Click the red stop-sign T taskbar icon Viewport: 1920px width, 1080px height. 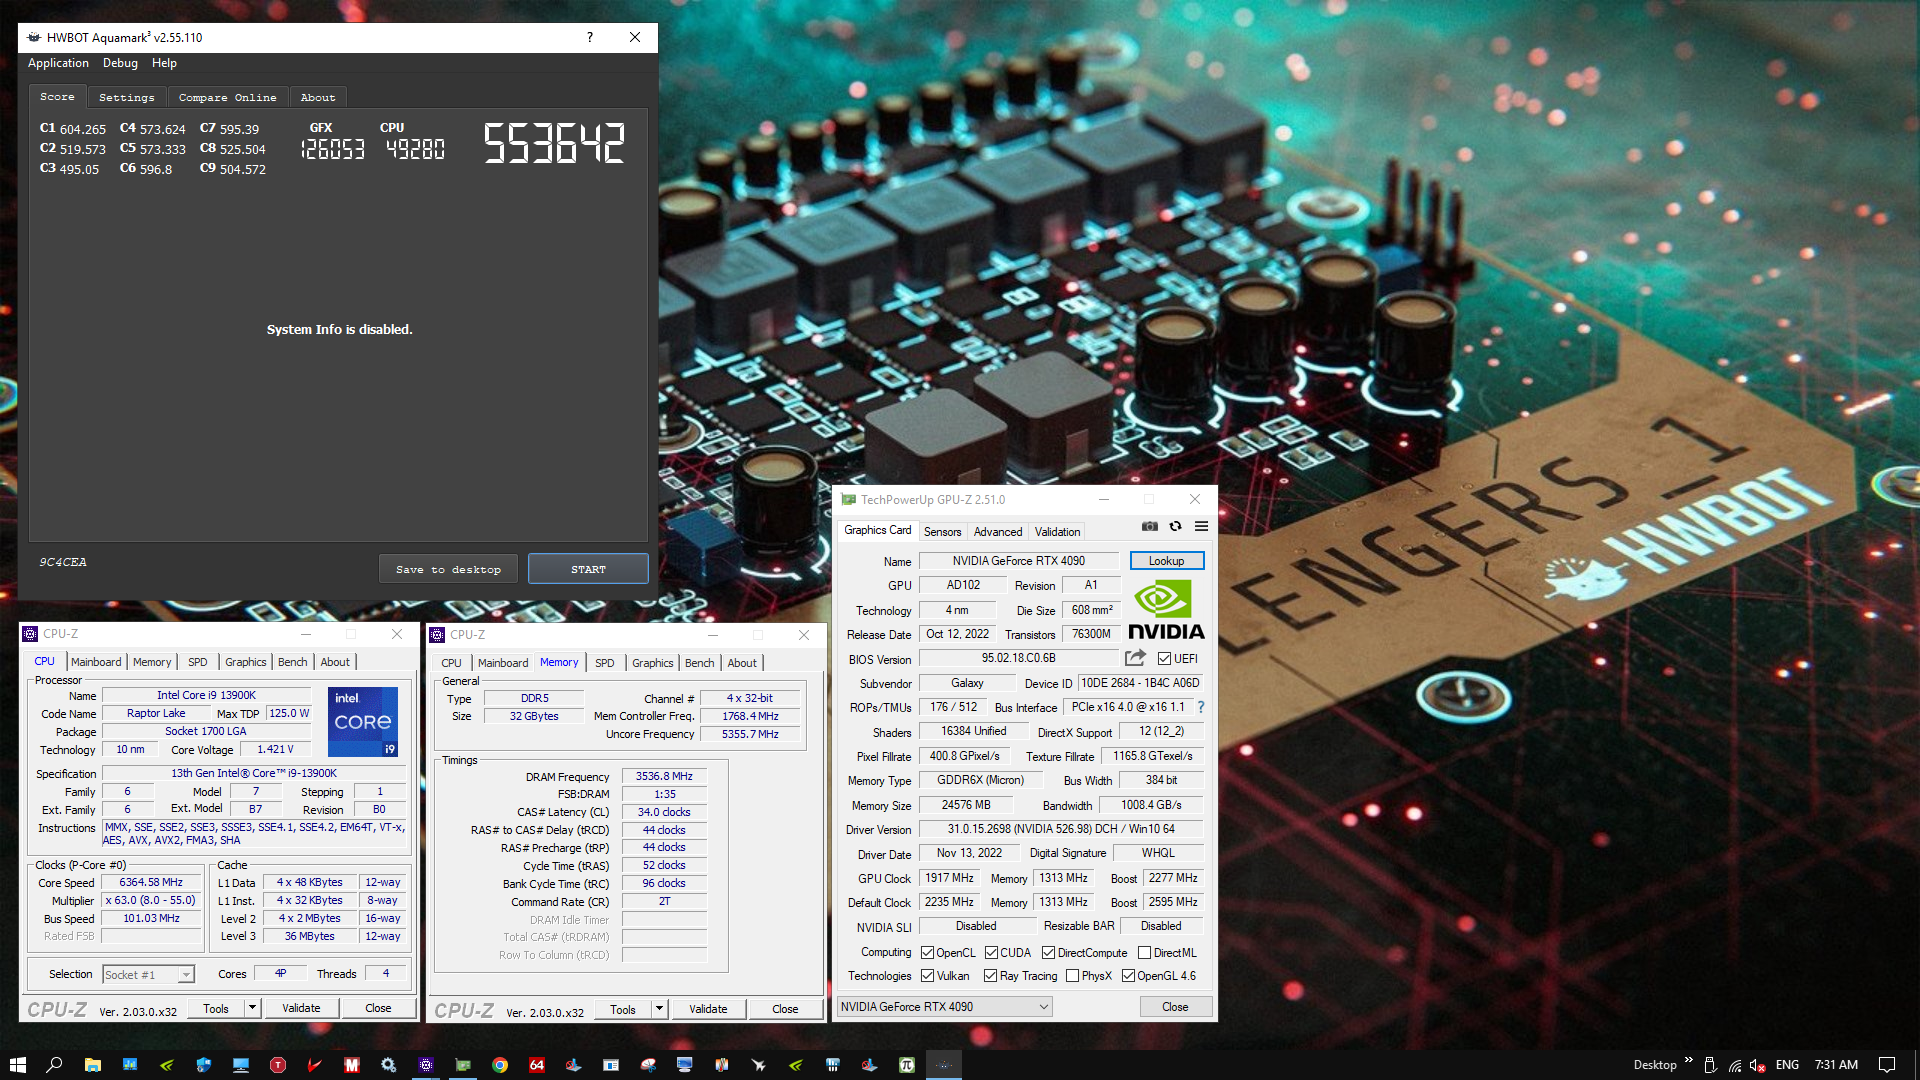point(278,1065)
